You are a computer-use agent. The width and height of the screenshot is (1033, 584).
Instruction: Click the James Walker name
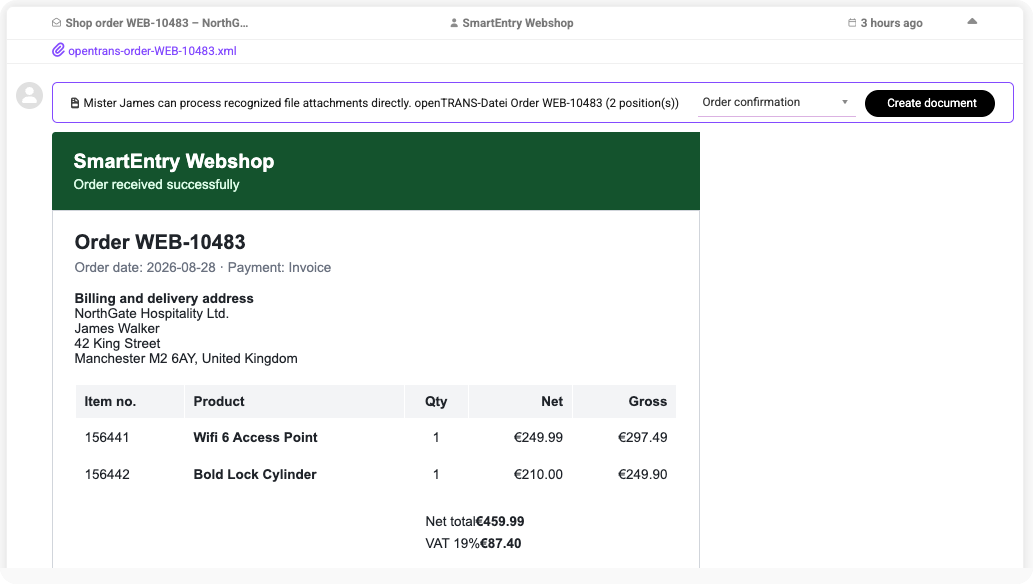(117, 328)
